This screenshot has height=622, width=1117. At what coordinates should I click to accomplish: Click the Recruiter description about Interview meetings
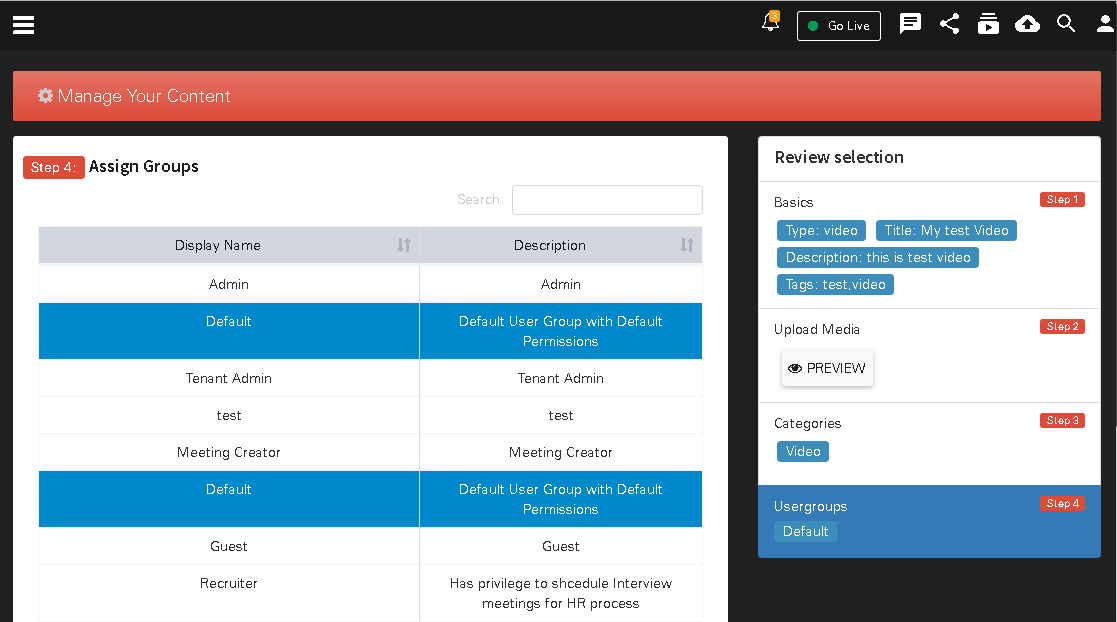pyautogui.click(x=561, y=593)
